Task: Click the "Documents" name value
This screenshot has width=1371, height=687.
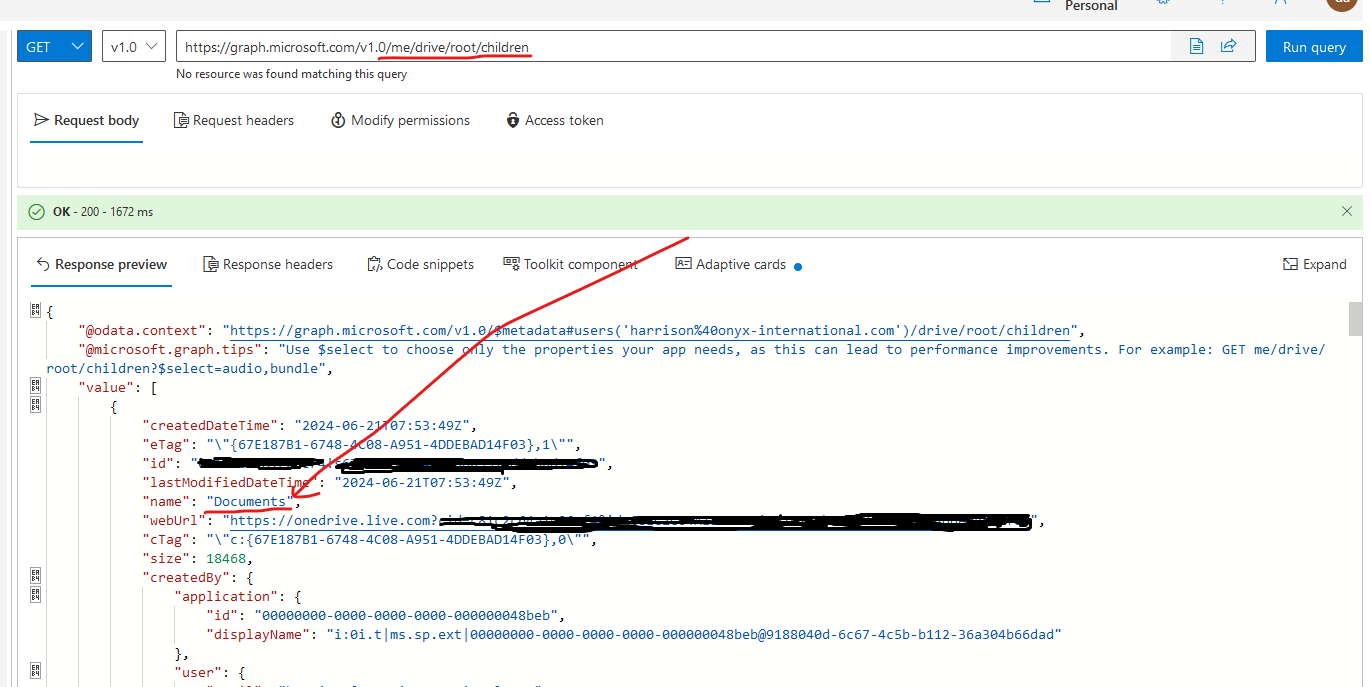Action: pyautogui.click(x=250, y=502)
